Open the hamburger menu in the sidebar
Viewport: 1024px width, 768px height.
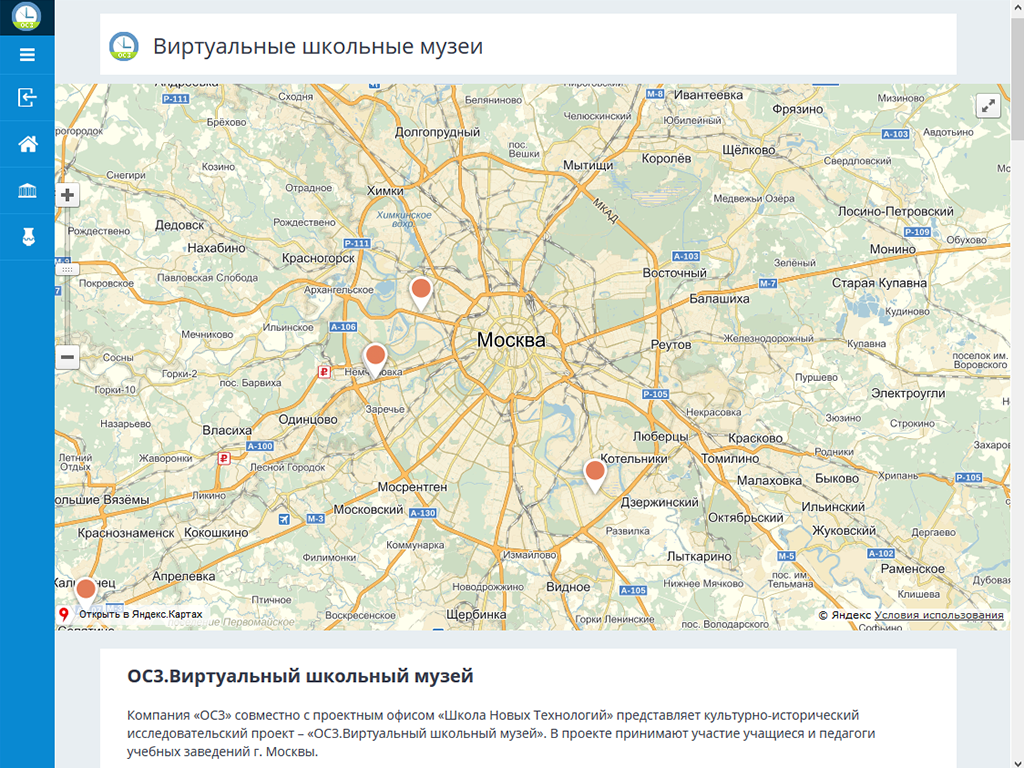pyautogui.click(x=27, y=55)
